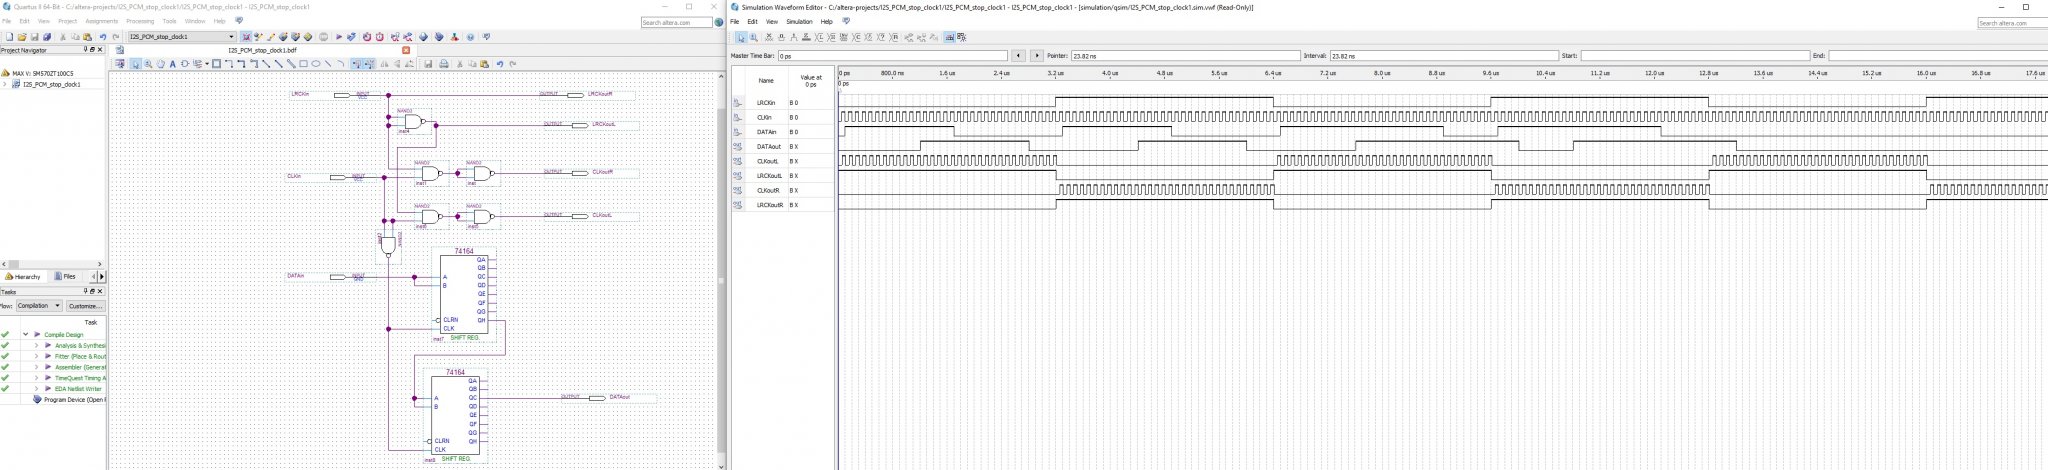This screenshot has width=2048, height=470.
Task: Toggle the Selection tool in schematic editor
Action: coord(135,64)
